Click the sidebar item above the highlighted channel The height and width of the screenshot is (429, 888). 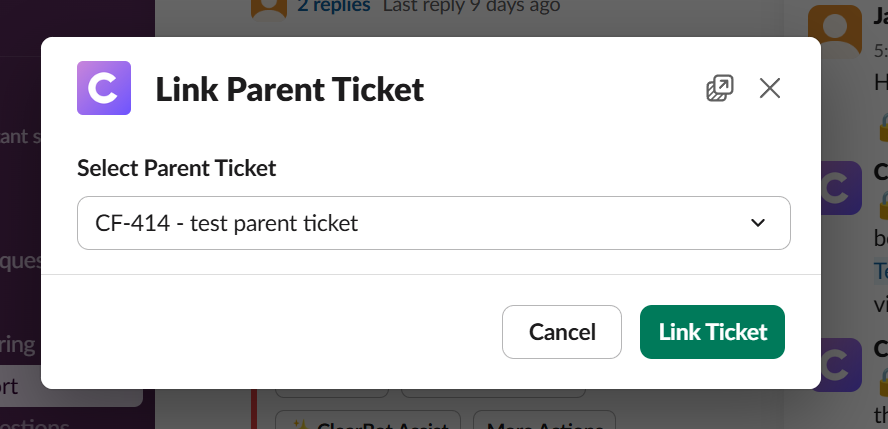[20, 346]
